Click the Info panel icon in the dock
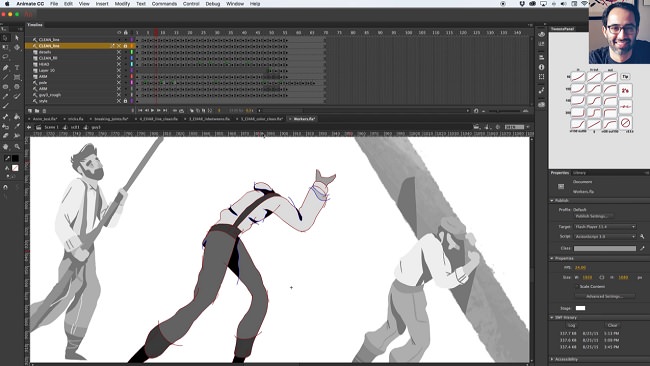This screenshot has width=650, height=366. [x=541, y=67]
